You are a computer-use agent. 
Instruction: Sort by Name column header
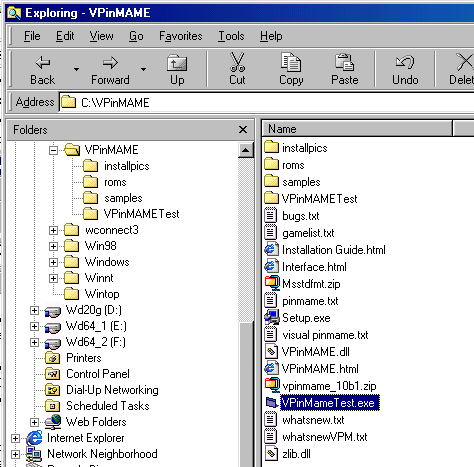[357, 129]
